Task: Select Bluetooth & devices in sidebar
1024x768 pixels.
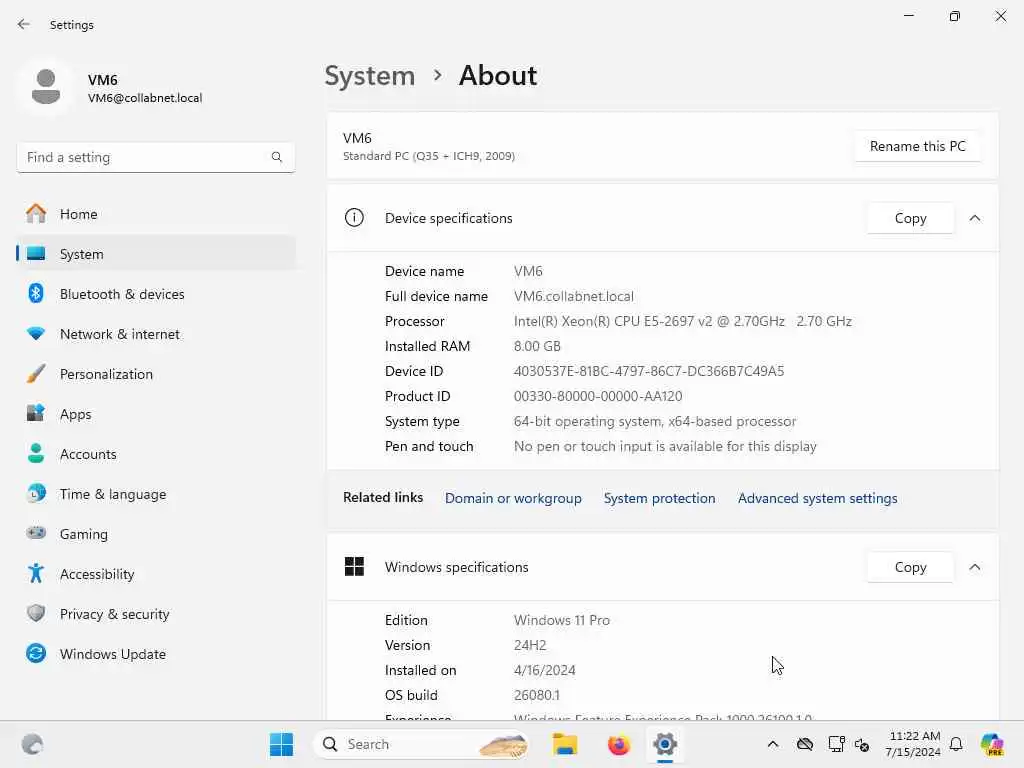Action: [x=155, y=293]
